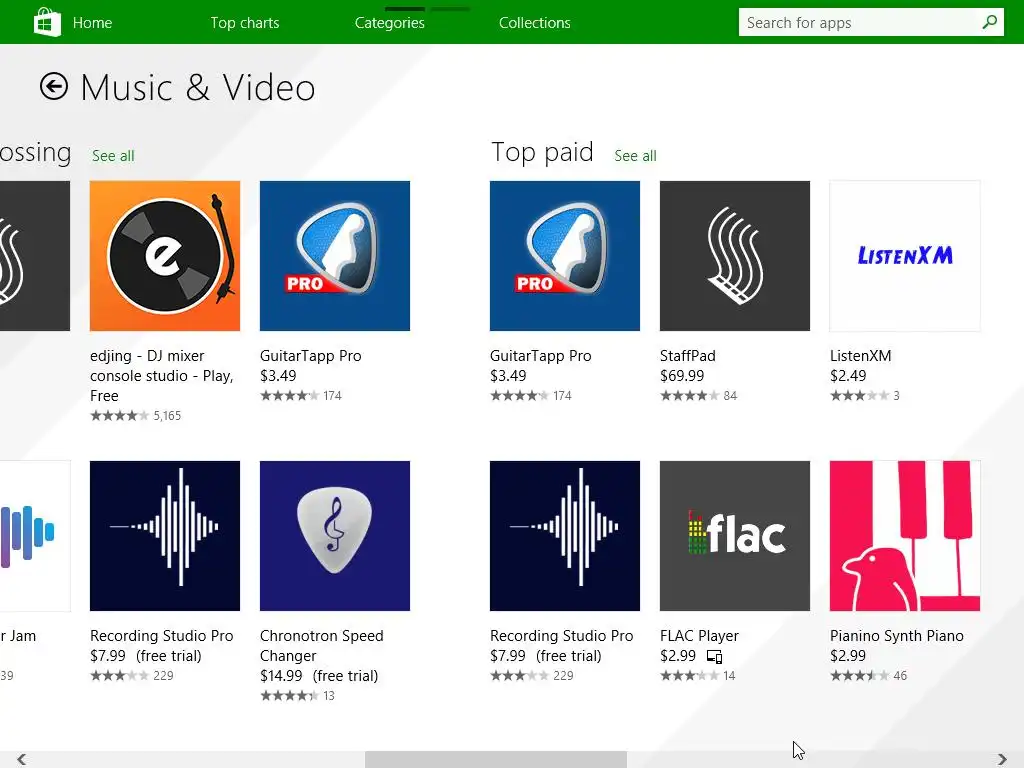The image size is (1024, 768).
Task: Open the Categories menu
Action: coord(390,23)
